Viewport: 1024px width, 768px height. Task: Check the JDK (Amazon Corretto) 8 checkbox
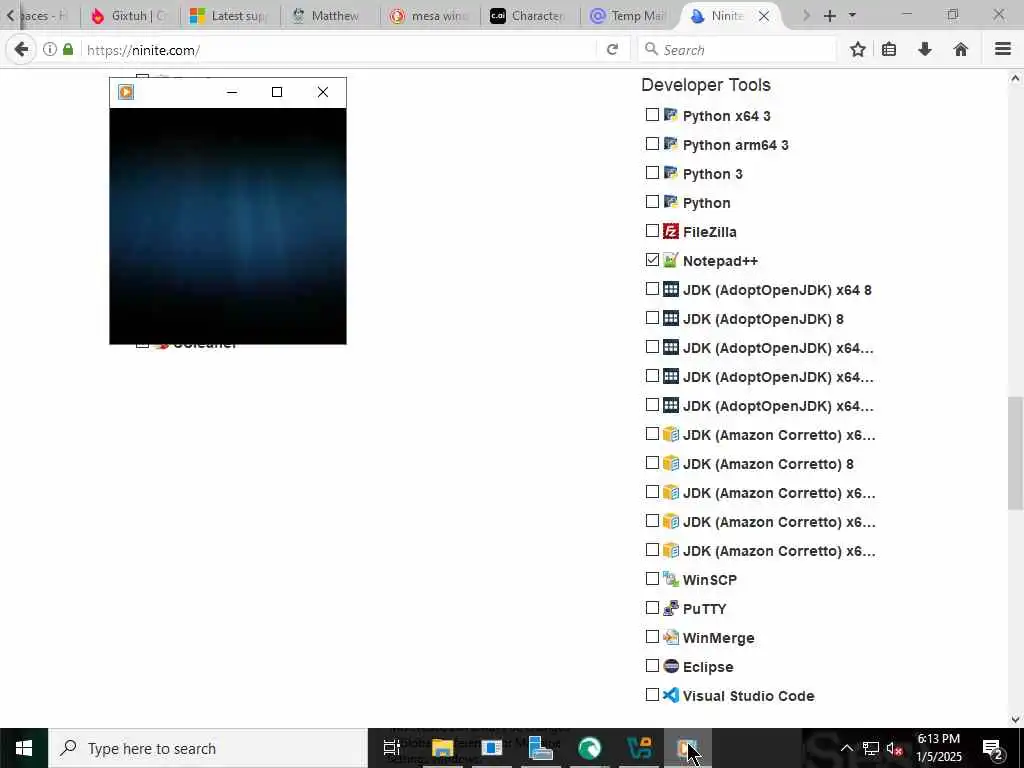point(652,463)
